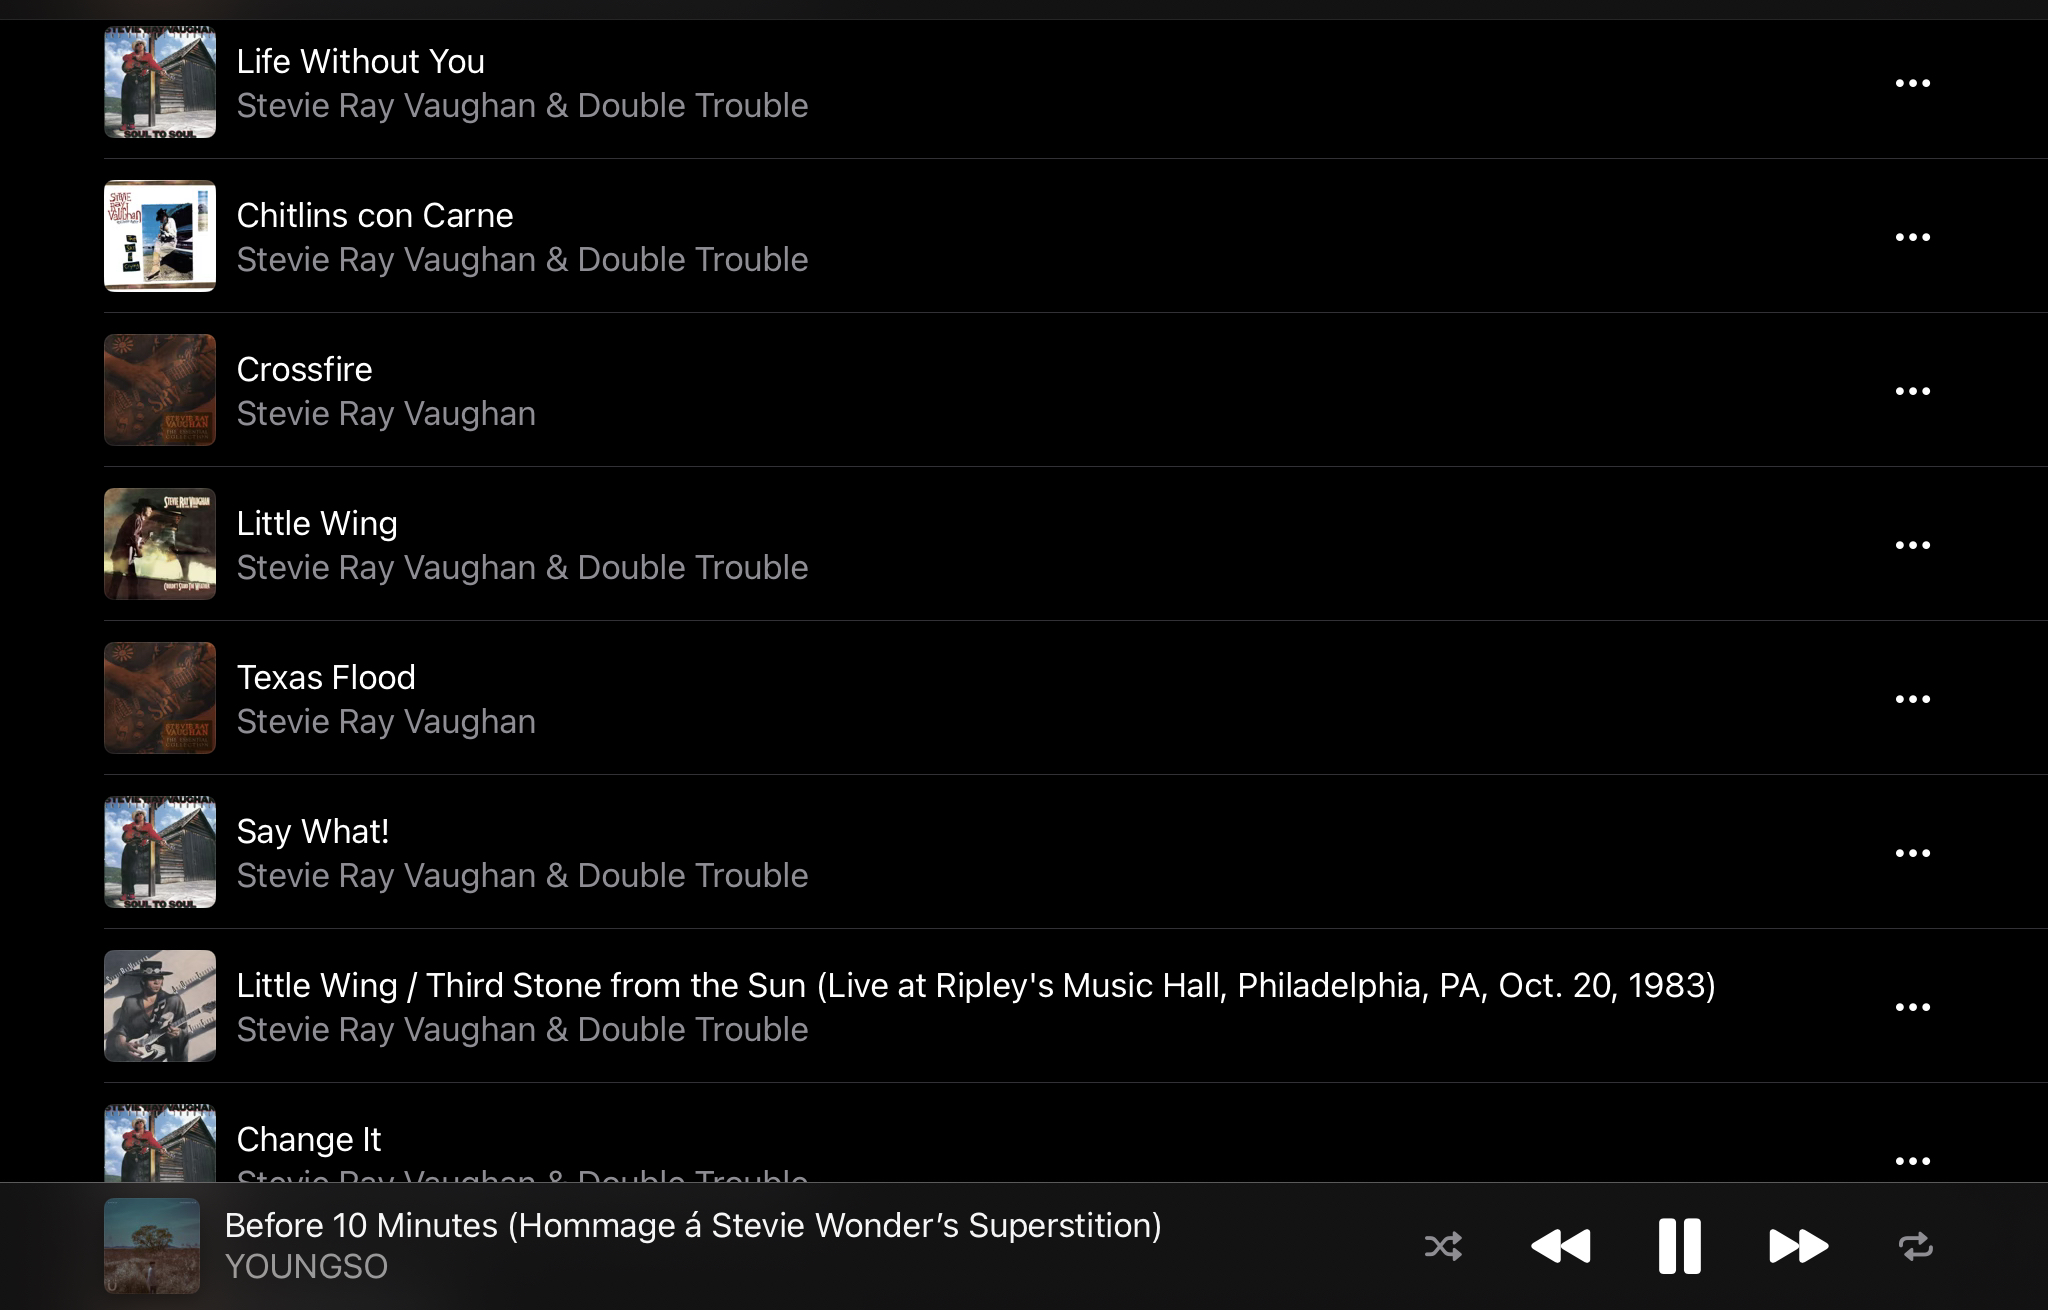Select Life Without You album cover

160,82
